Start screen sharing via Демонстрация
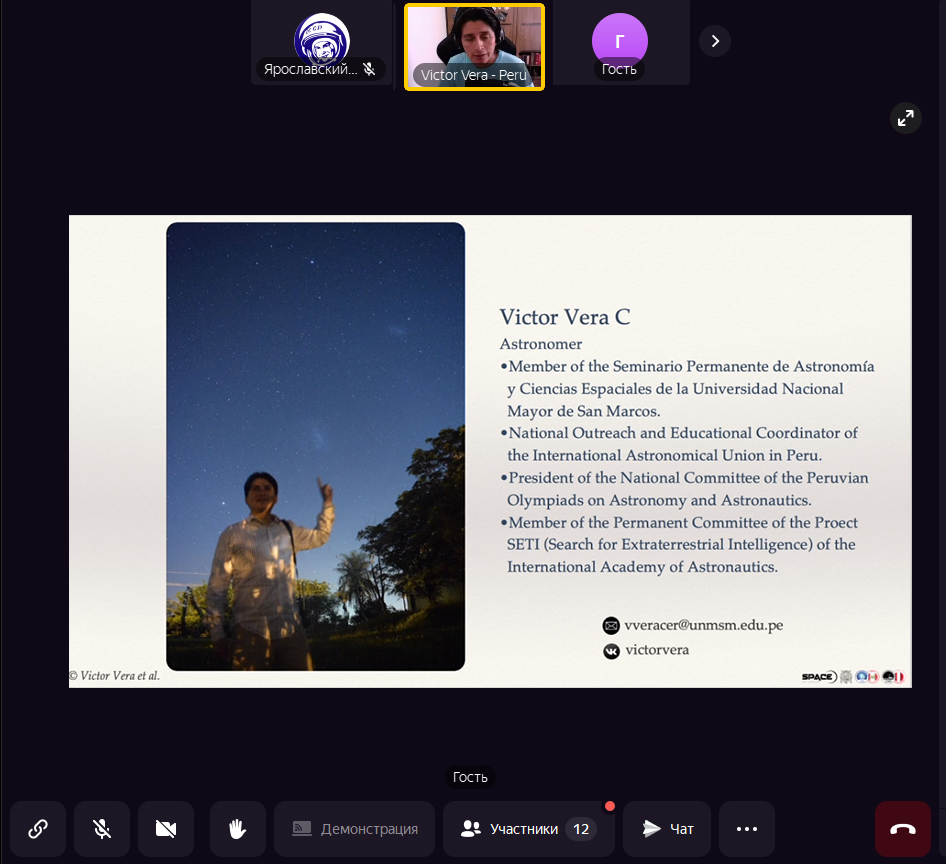946x864 pixels. (355, 829)
